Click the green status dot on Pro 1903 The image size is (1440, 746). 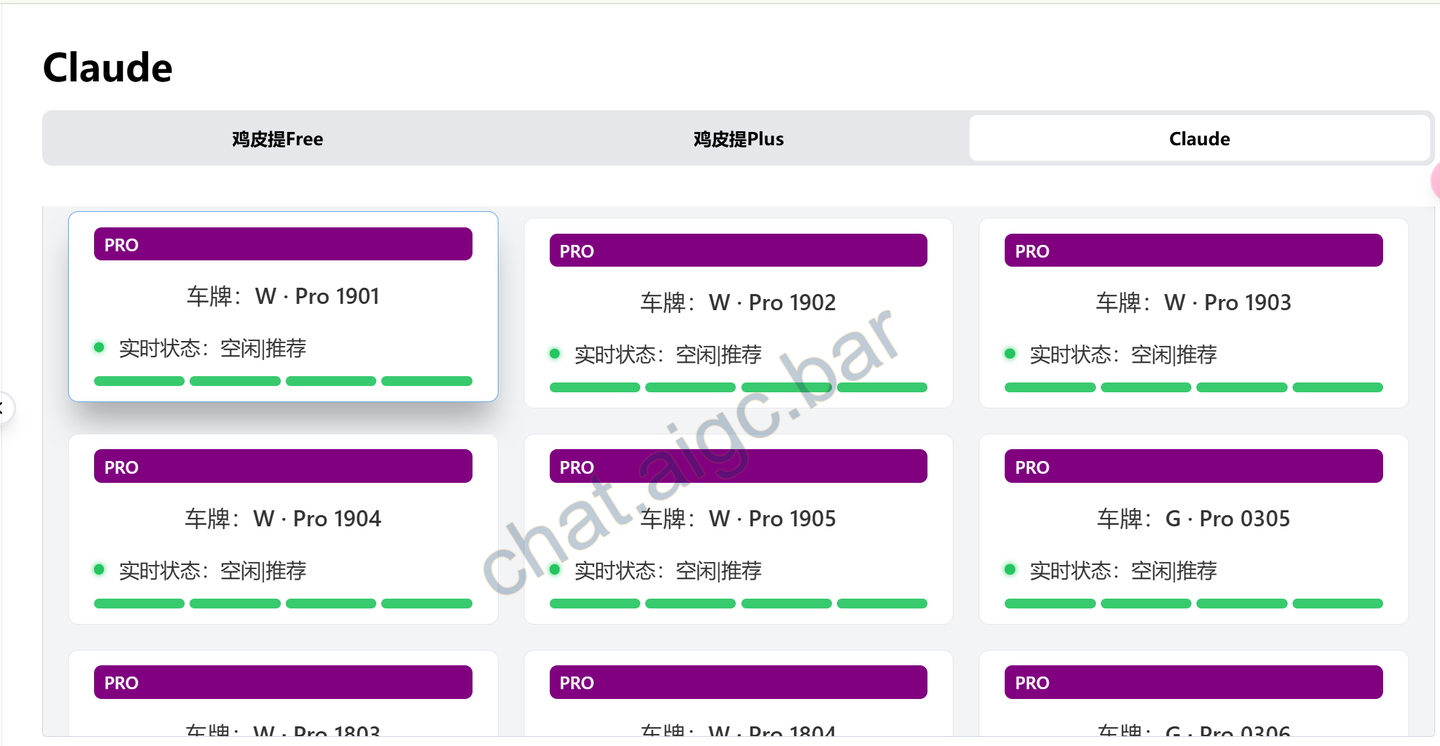(x=1010, y=353)
